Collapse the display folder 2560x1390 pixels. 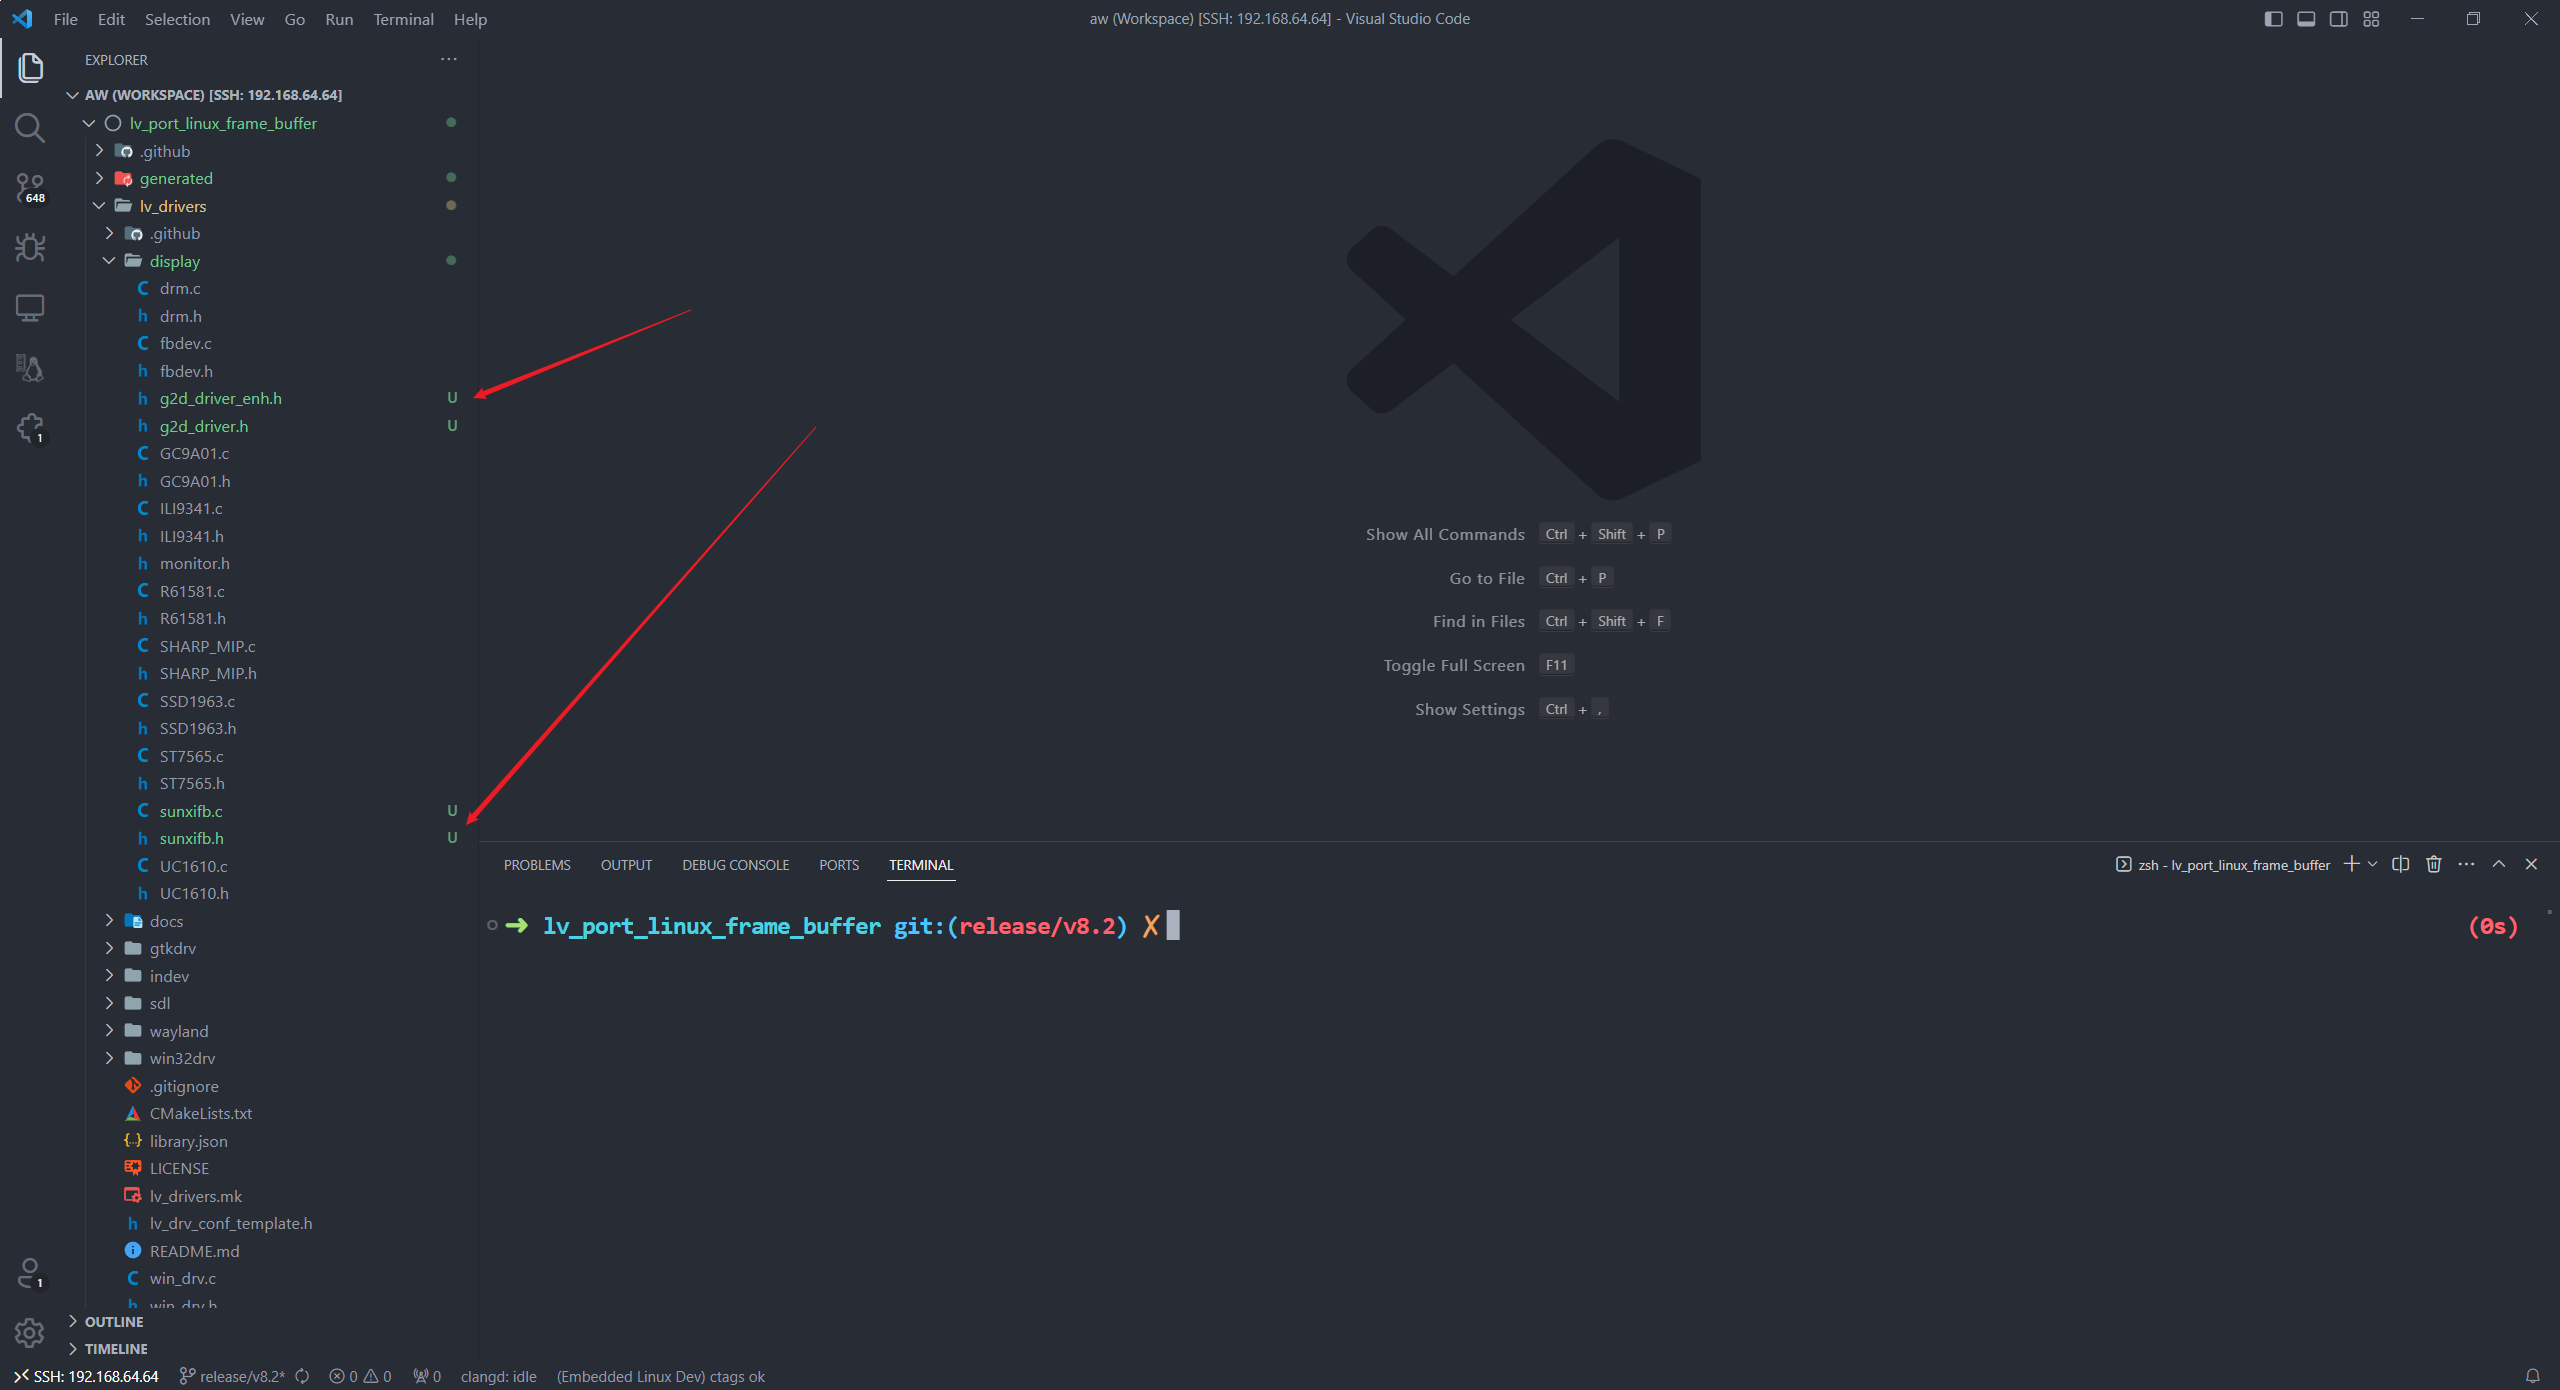pos(109,261)
